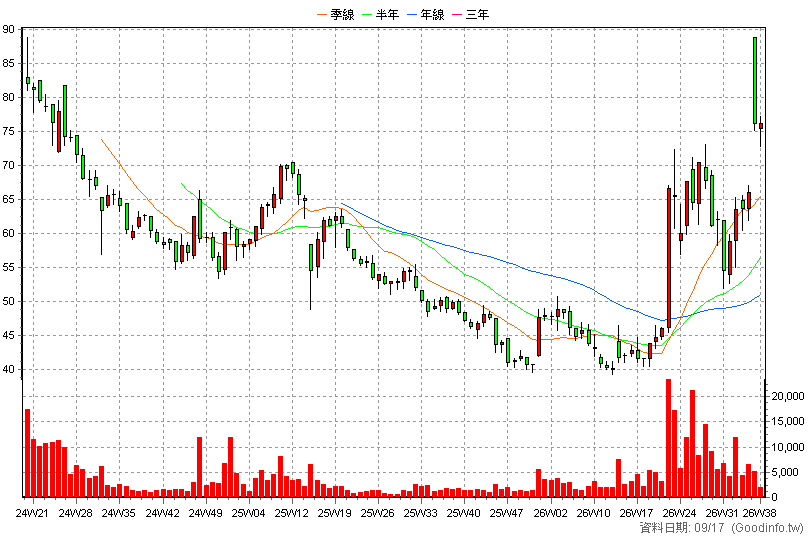Image resolution: width=808 pixels, height=540 pixels.
Task: Click the blue line marker beside 年線
Action: pos(413,14)
